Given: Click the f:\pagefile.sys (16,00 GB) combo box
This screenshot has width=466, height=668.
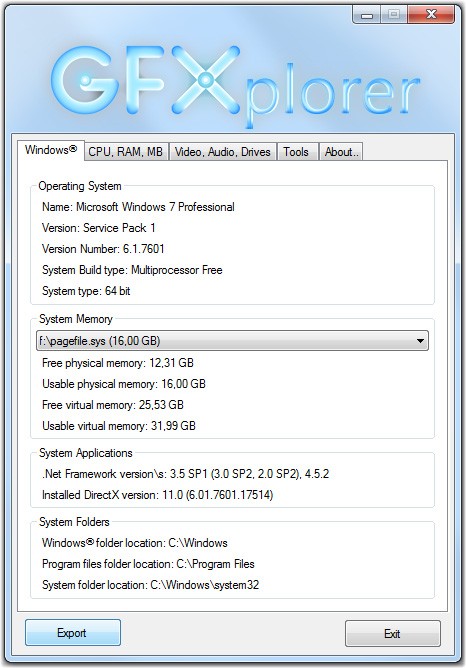Looking at the screenshot, I should 232,341.
